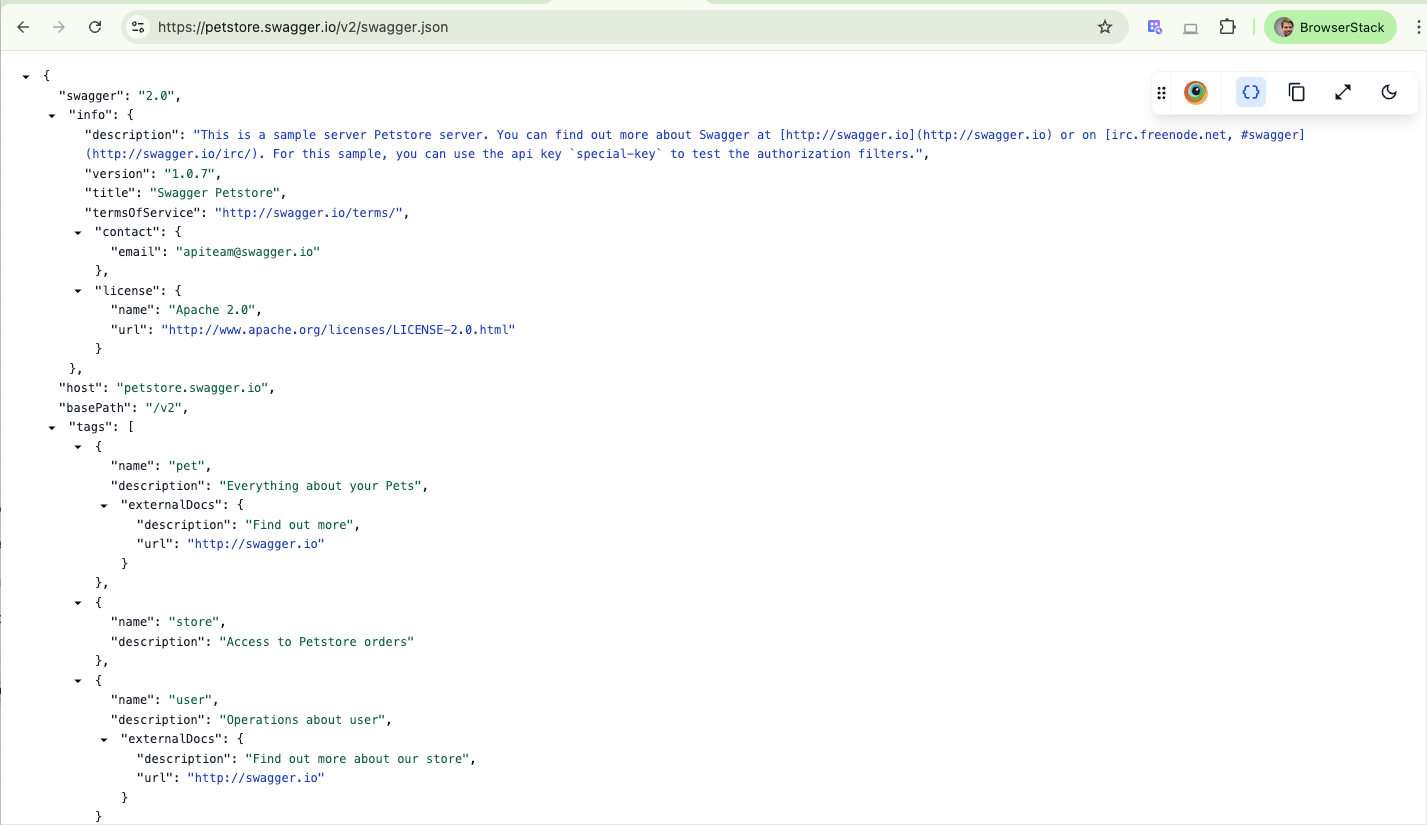The image size is (1427, 825).
Task: Bookmark the page with the star icon
Action: pos(1105,27)
